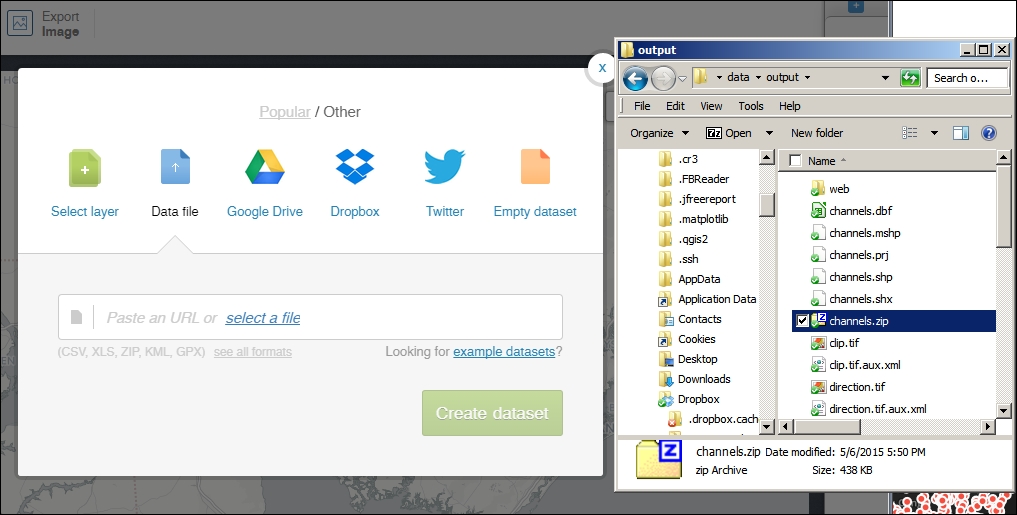The height and width of the screenshot is (515, 1017).
Task: Open the File menu
Action: pyautogui.click(x=642, y=106)
